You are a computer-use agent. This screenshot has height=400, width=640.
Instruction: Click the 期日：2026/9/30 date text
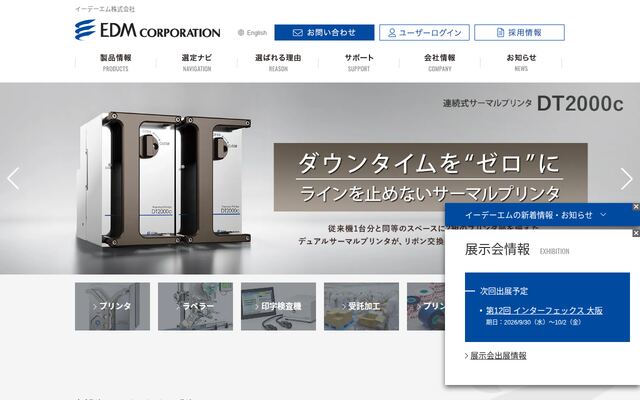pyautogui.click(x=533, y=322)
